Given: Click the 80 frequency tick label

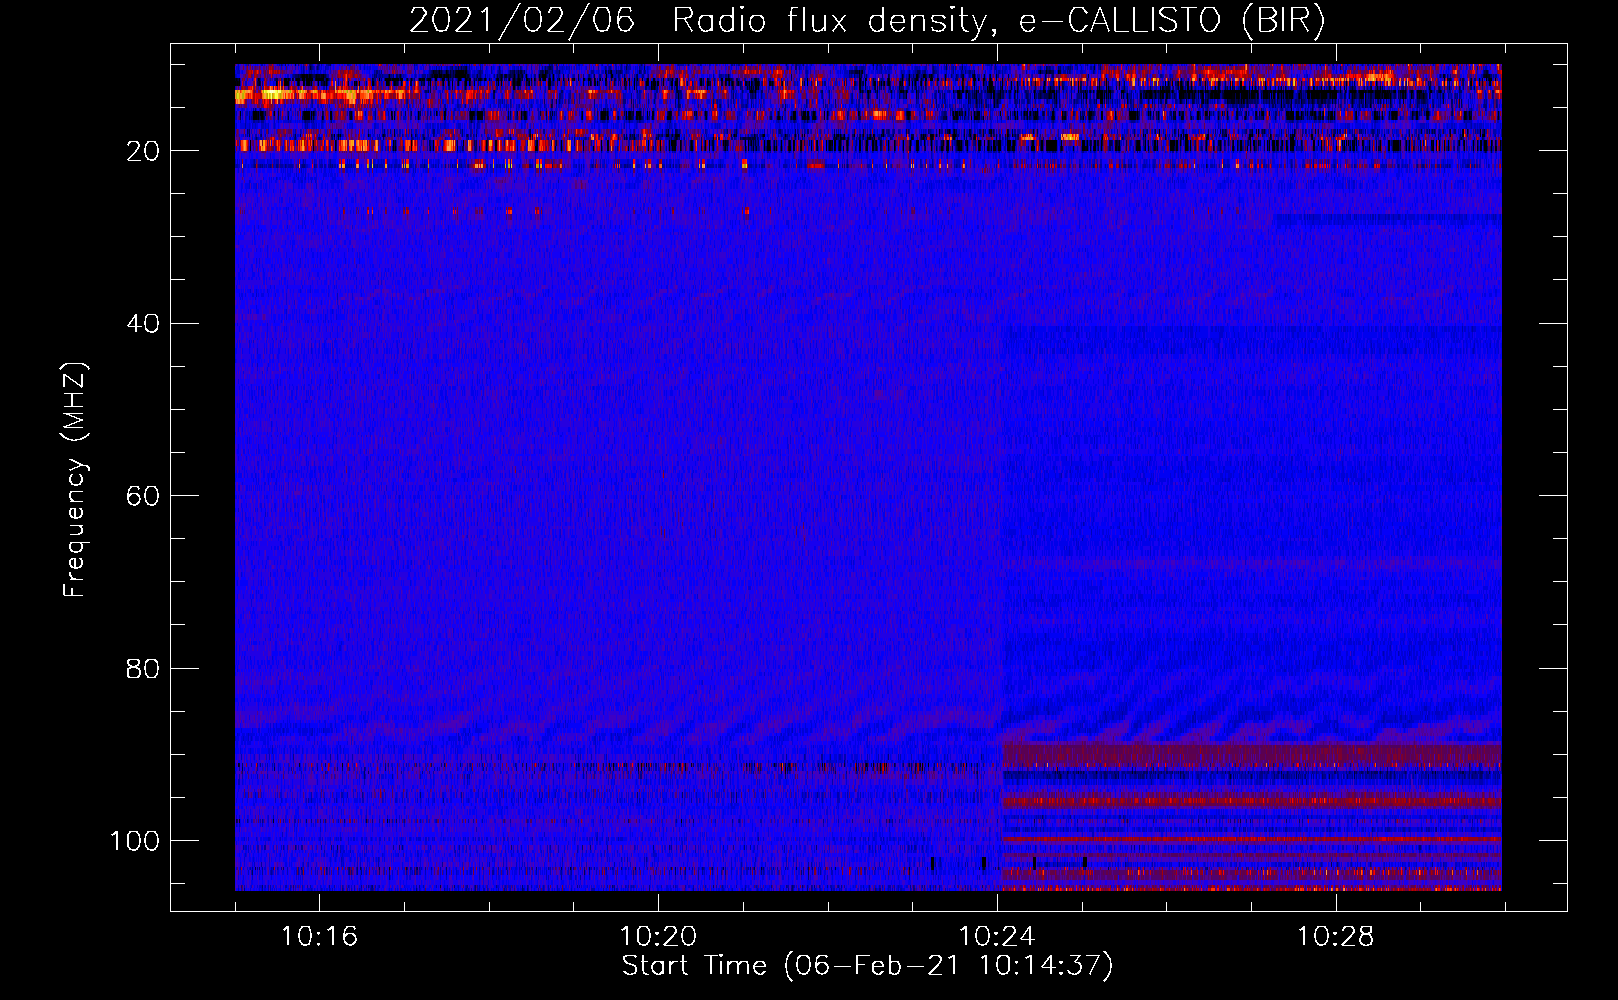Looking at the screenshot, I should tap(143, 668).
